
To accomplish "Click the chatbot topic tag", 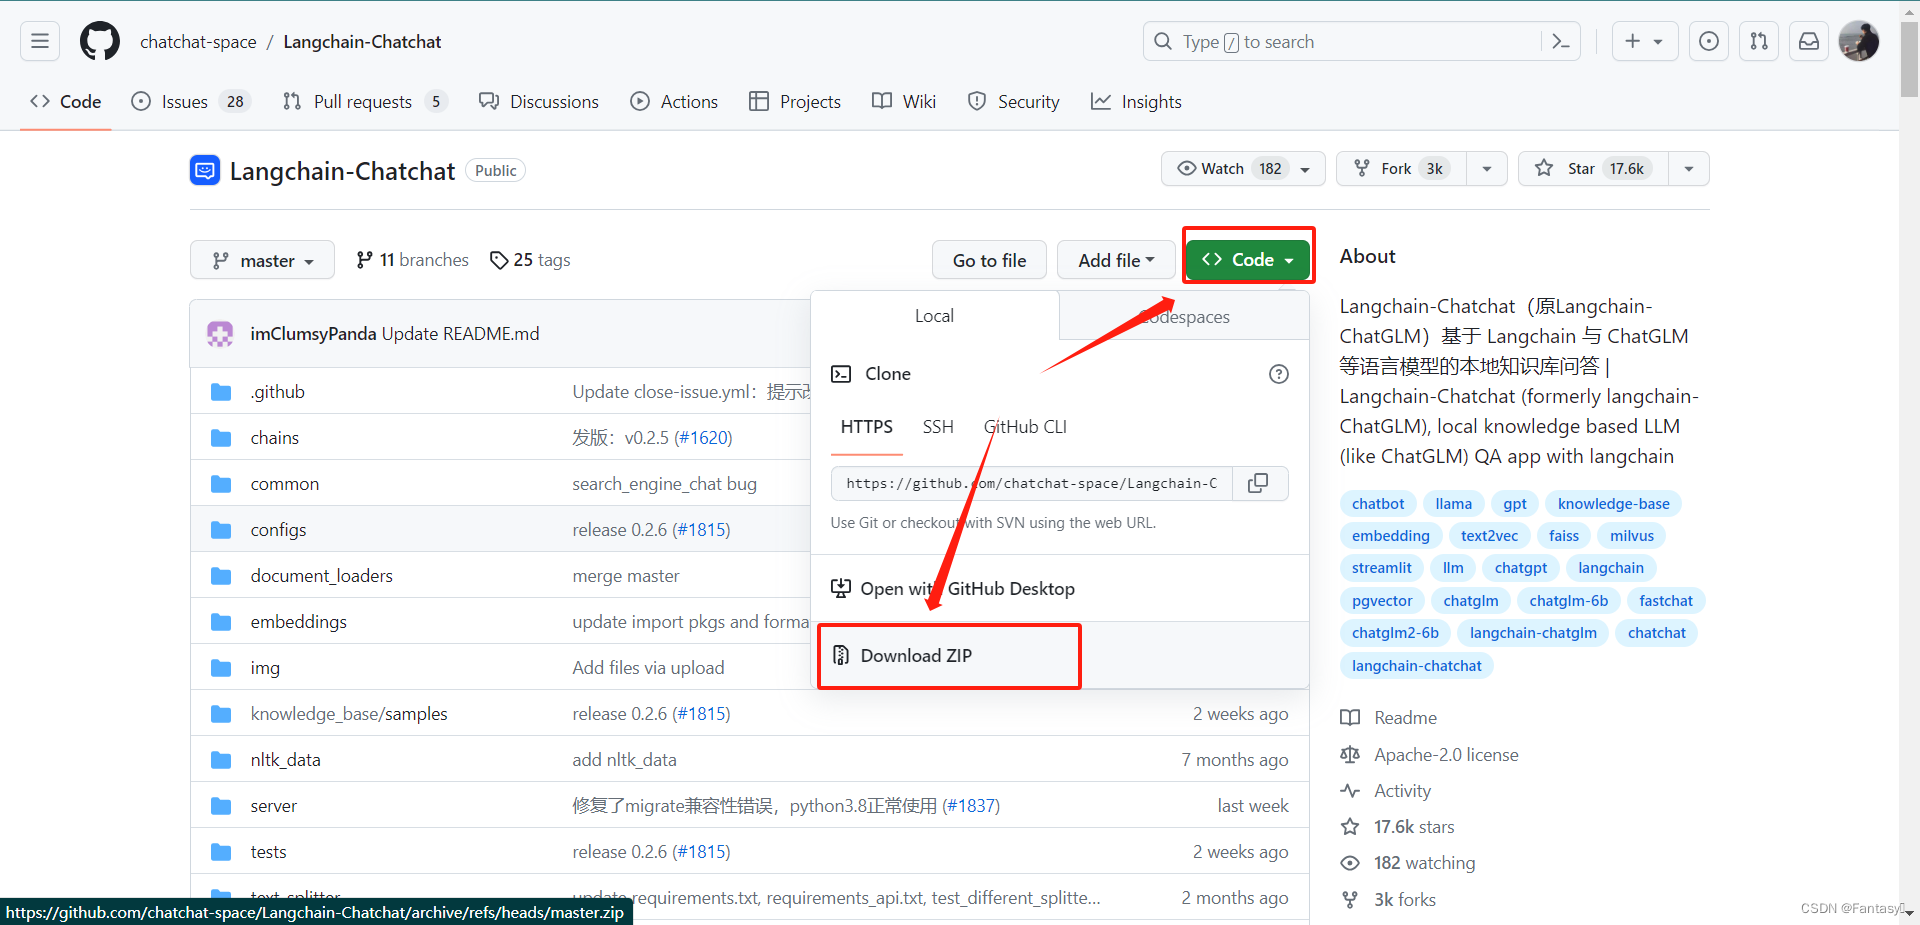I will (1378, 504).
